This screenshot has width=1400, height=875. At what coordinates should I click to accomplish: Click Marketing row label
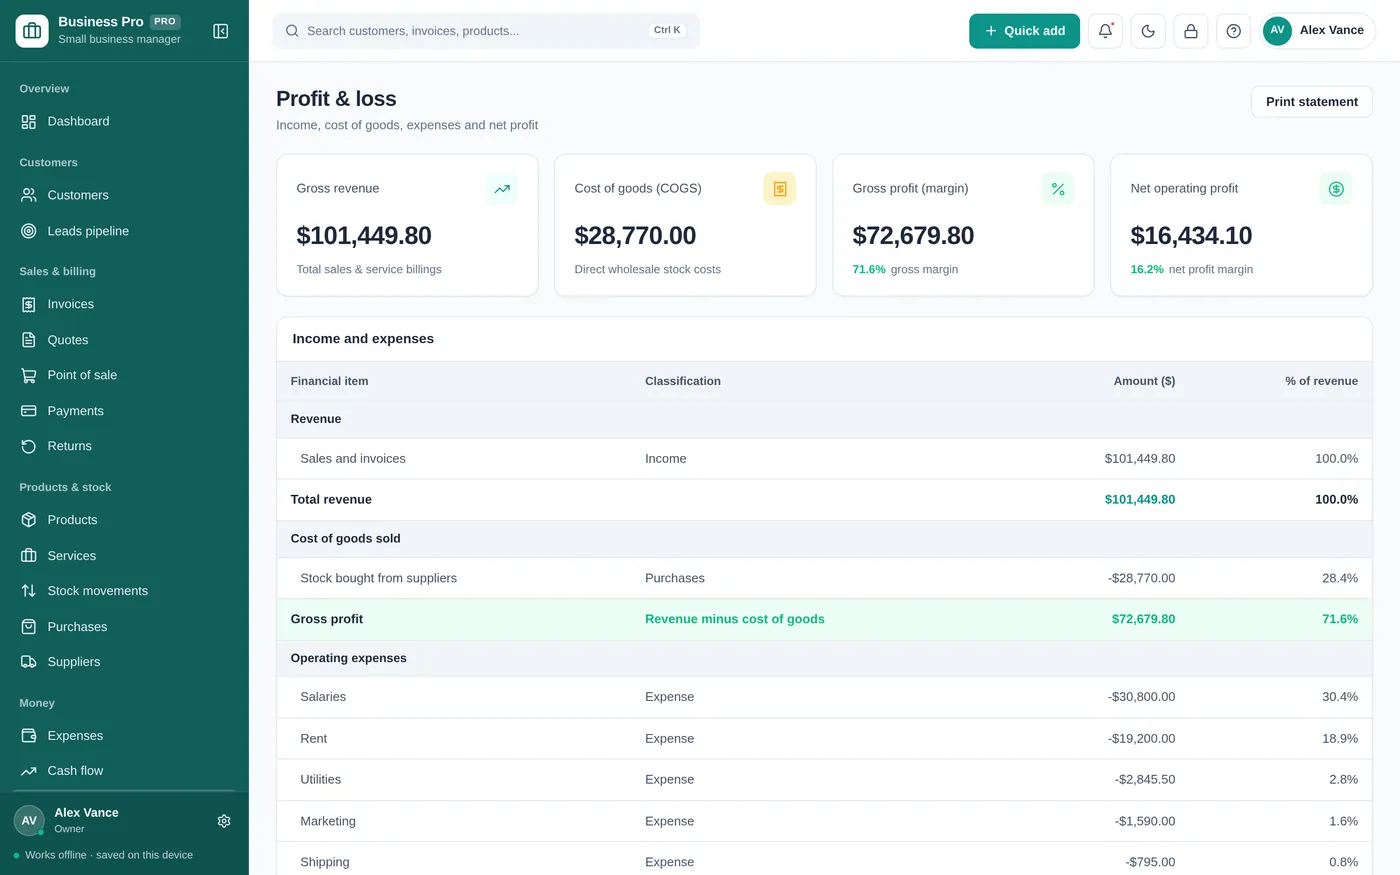point(328,822)
